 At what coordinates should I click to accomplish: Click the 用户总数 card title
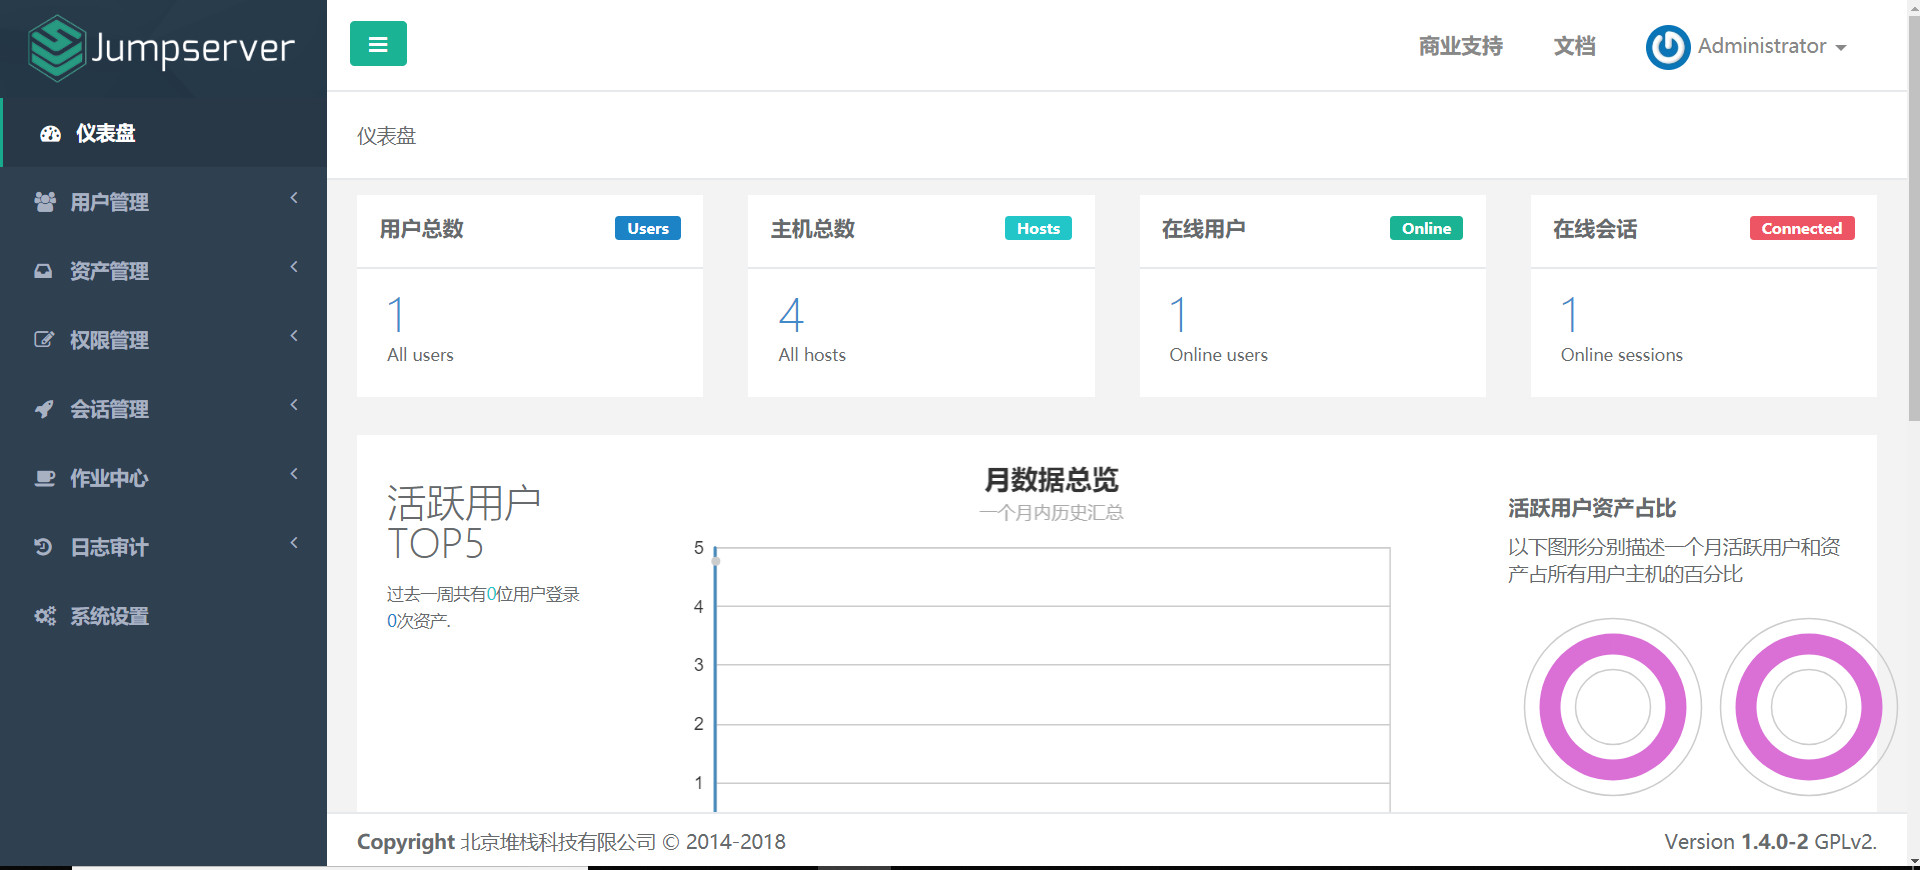pyautogui.click(x=421, y=229)
